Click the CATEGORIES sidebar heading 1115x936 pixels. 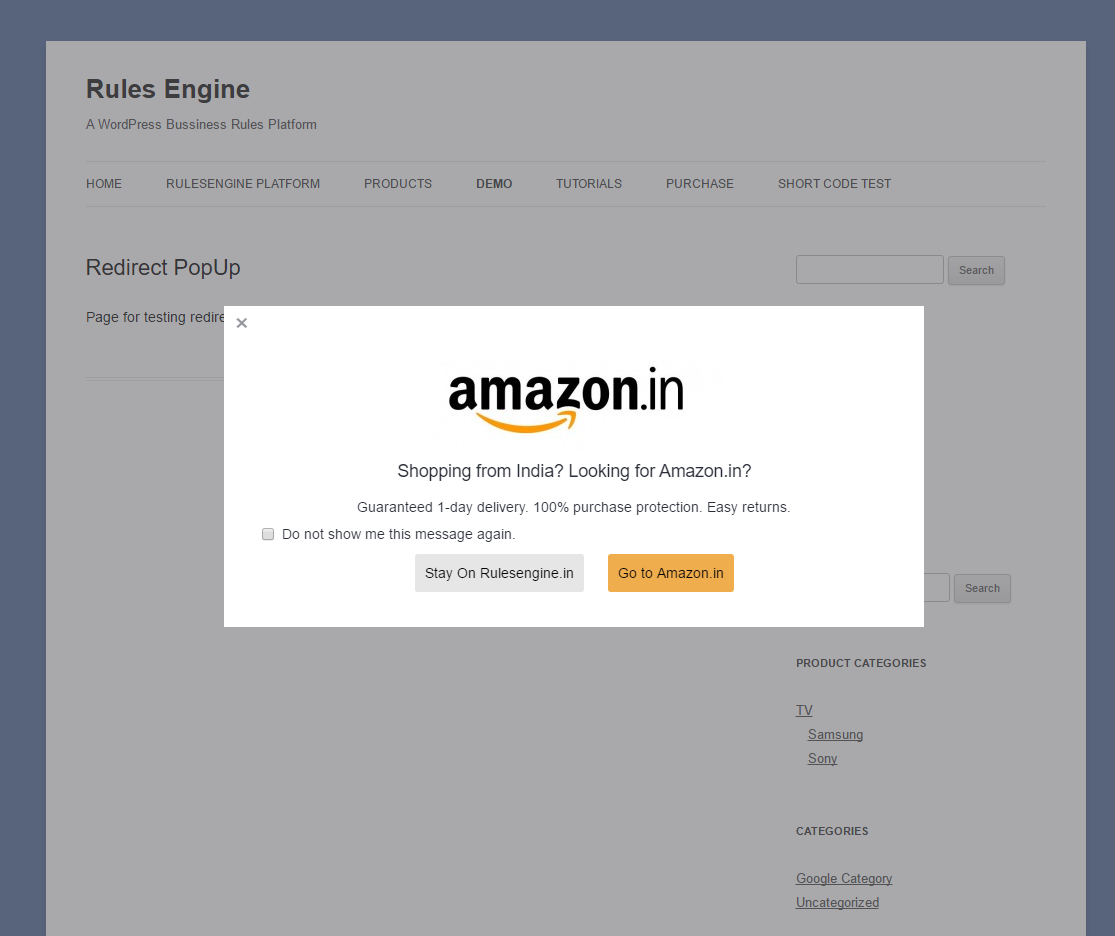(x=832, y=831)
